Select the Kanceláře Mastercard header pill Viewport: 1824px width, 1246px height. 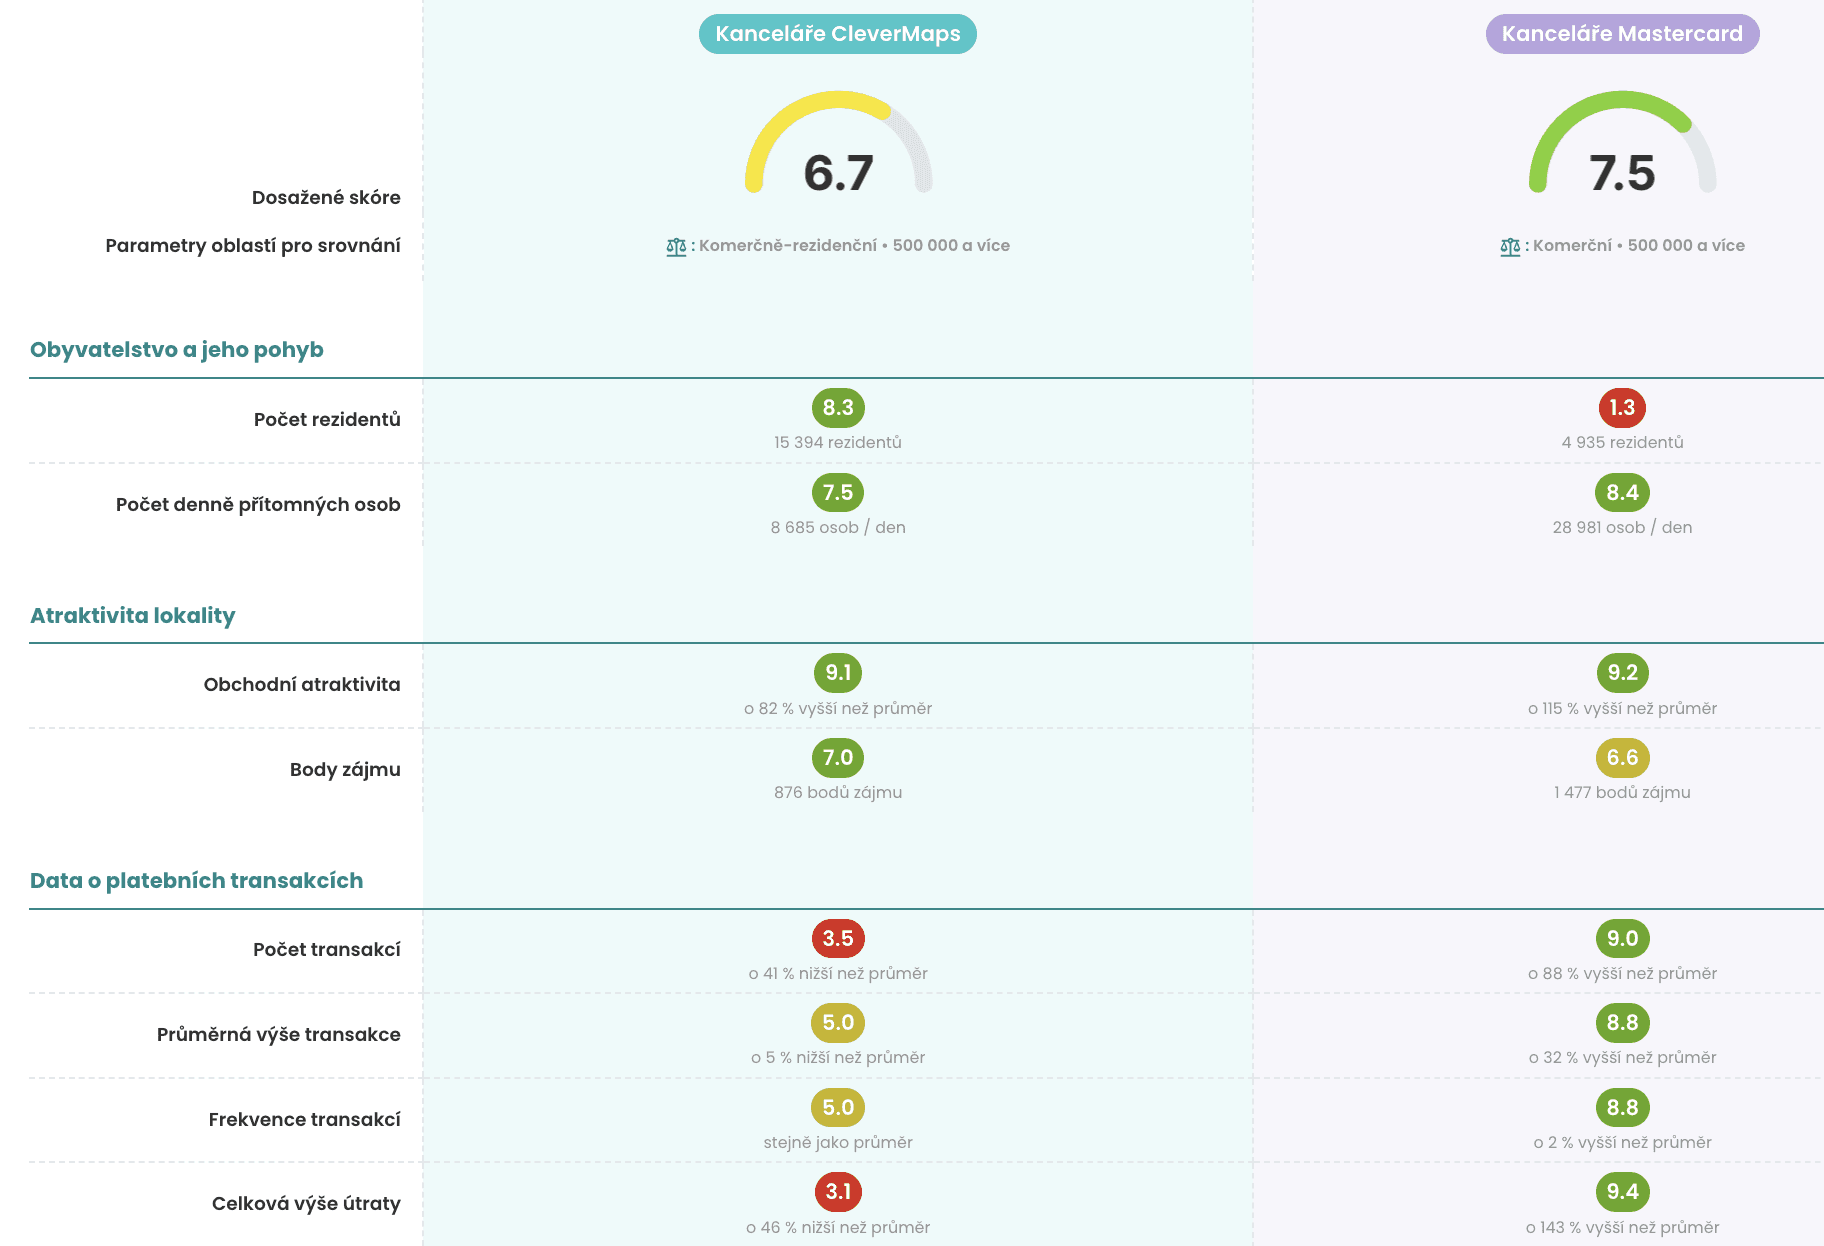click(1622, 33)
